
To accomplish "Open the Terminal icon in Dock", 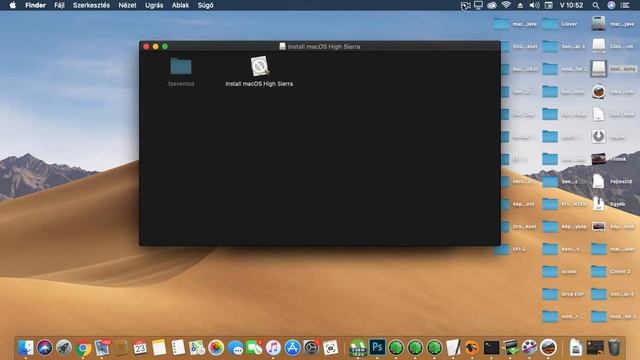I will coord(491,347).
